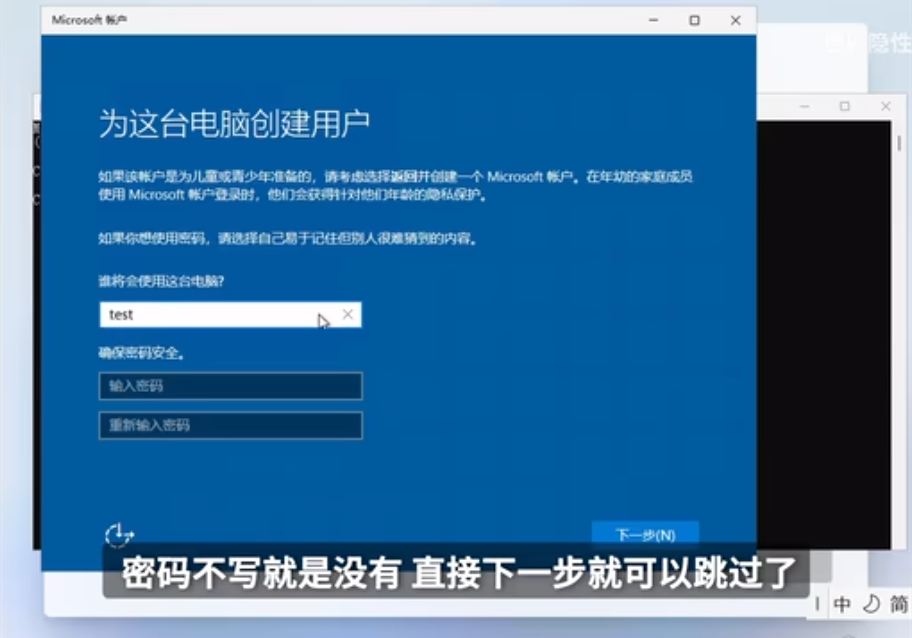Minimize the background console window
This screenshot has height=638, width=912.
click(x=804, y=106)
